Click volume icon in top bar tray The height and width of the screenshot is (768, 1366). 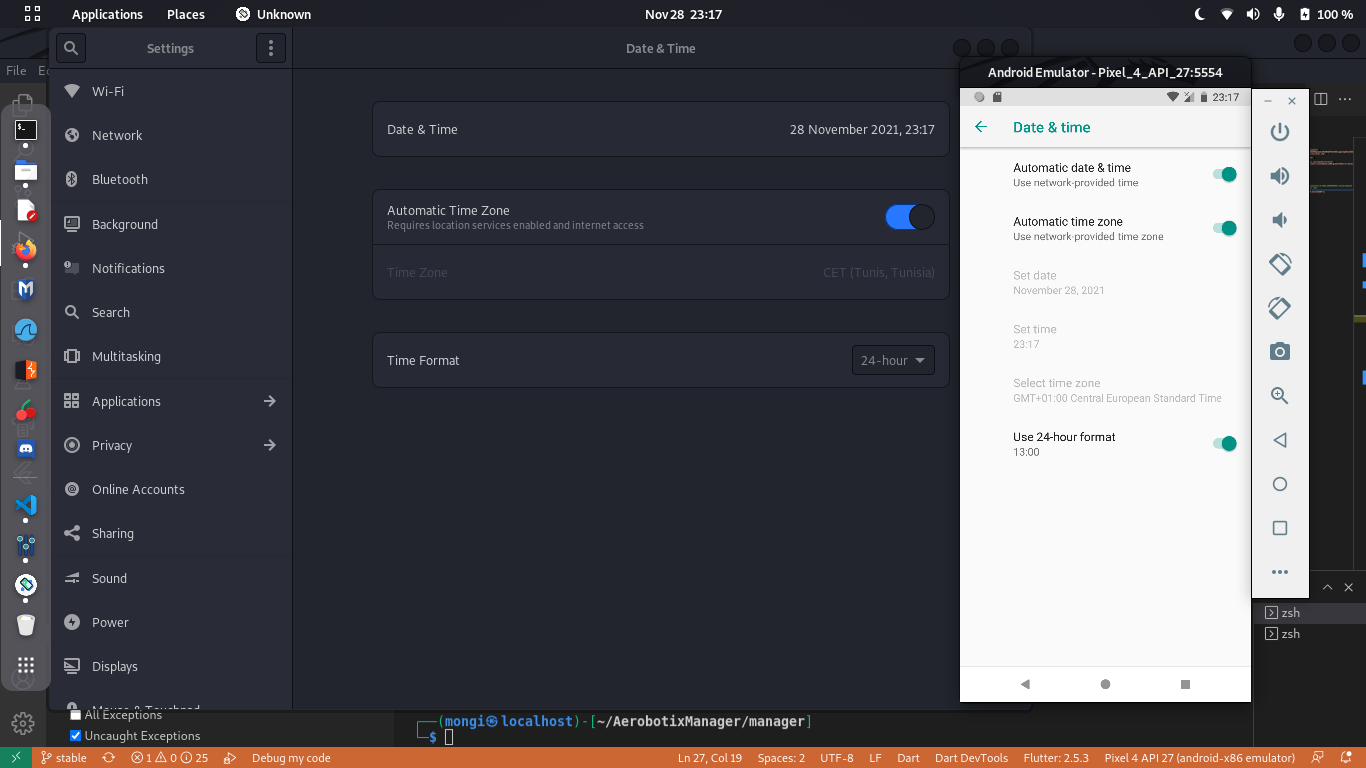1253,14
